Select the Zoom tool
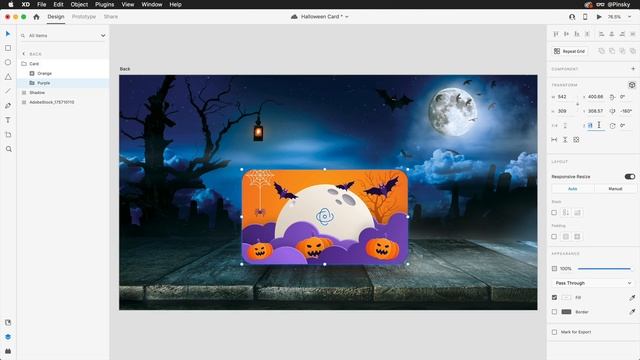 [8, 149]
